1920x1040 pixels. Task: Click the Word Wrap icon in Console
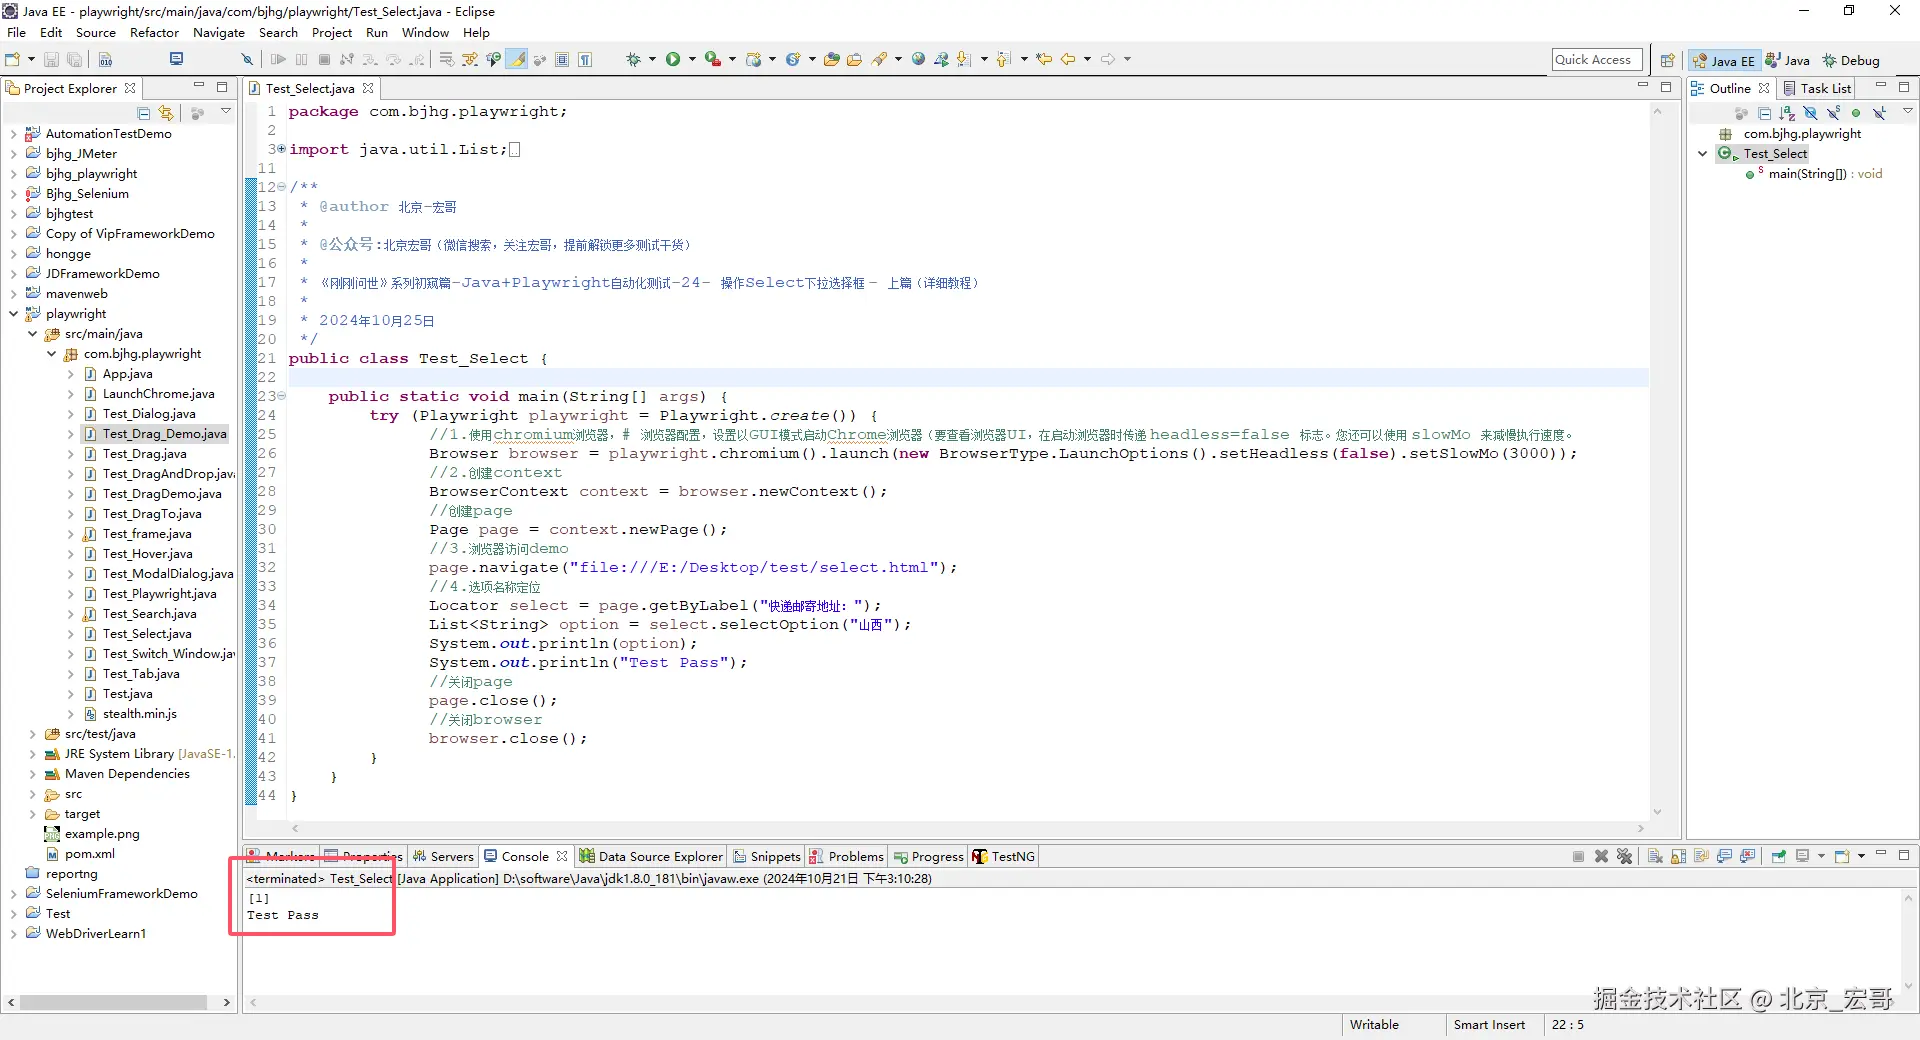pyautogui.click(x=1701, y=856)
